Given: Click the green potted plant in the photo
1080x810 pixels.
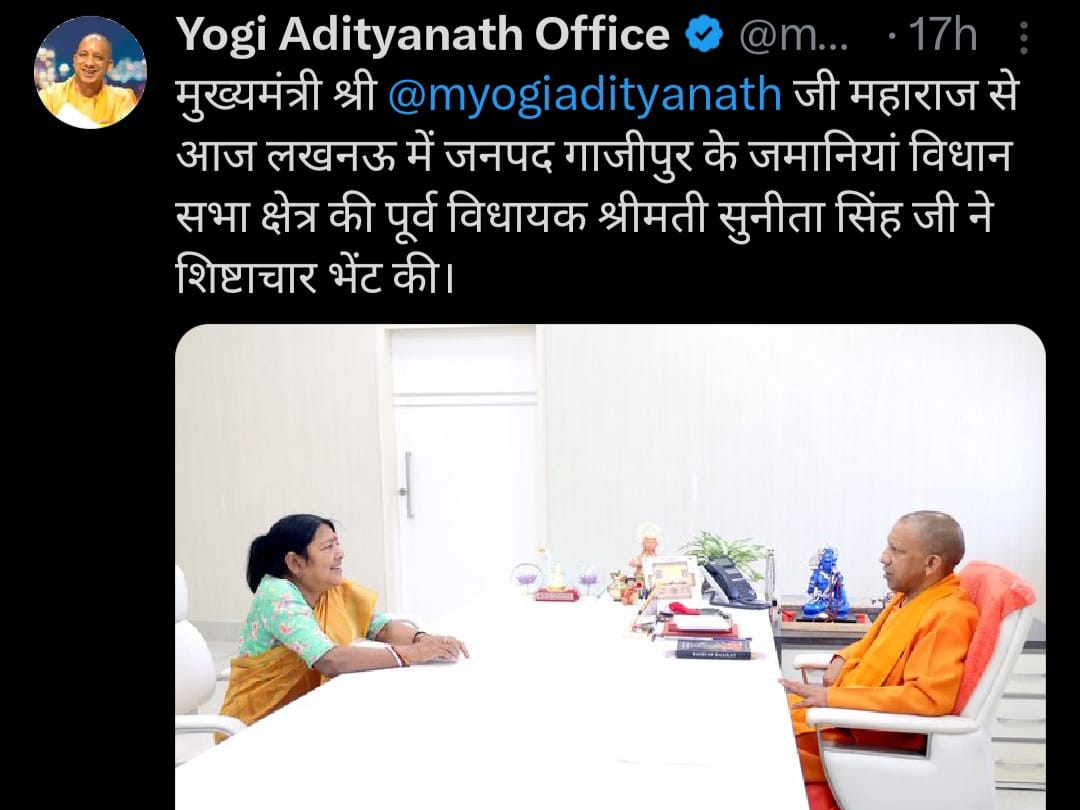Looking at the screenshot, I should pos(725,550).
